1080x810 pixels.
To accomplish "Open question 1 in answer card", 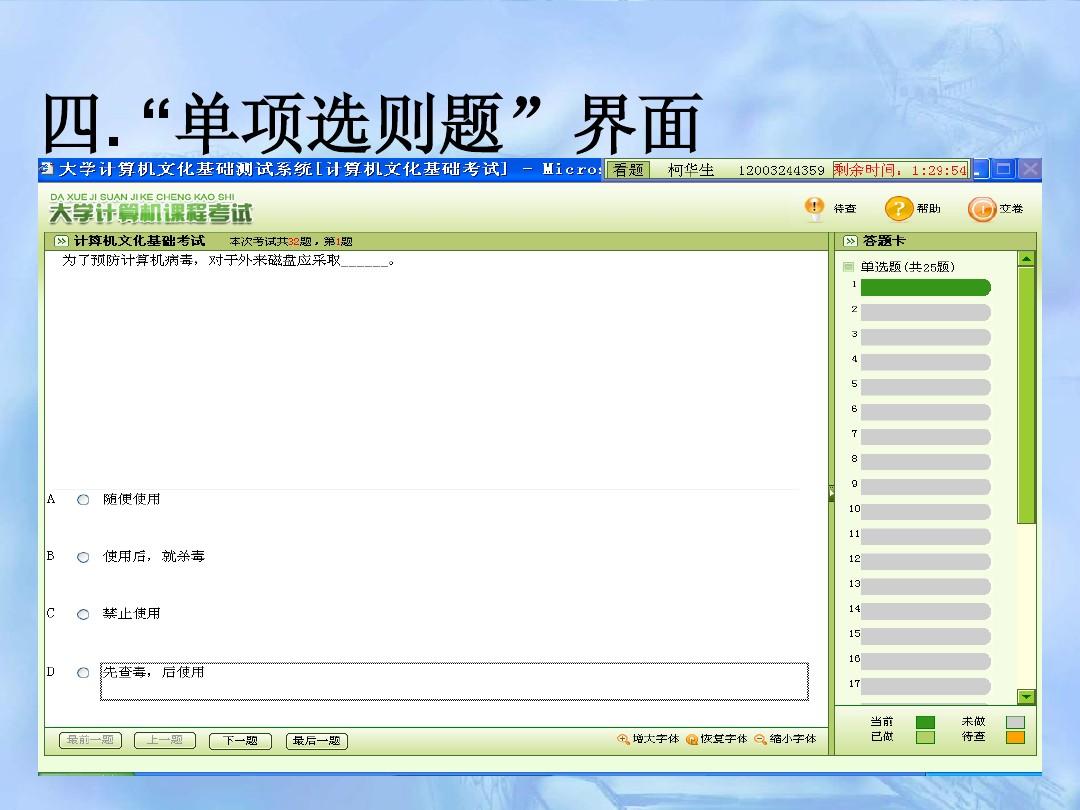I will click(926, 287).
